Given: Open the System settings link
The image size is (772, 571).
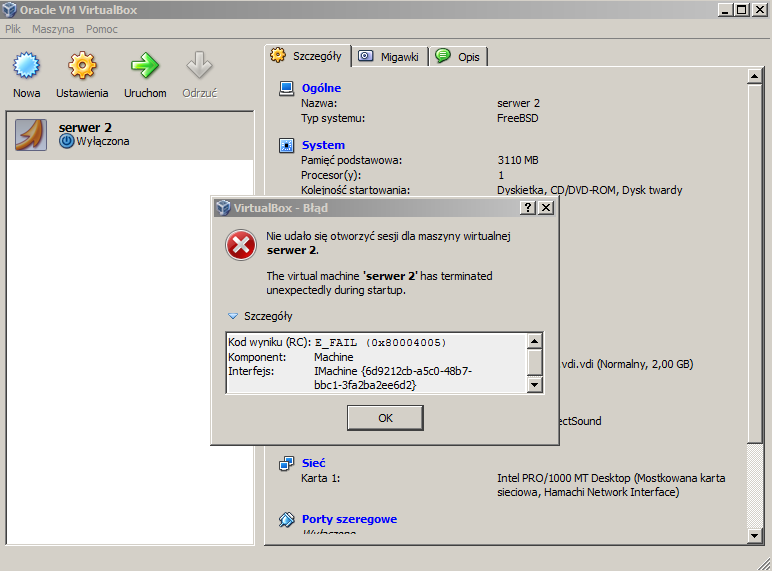Looking at the screenshot, I should coord(323,145).
